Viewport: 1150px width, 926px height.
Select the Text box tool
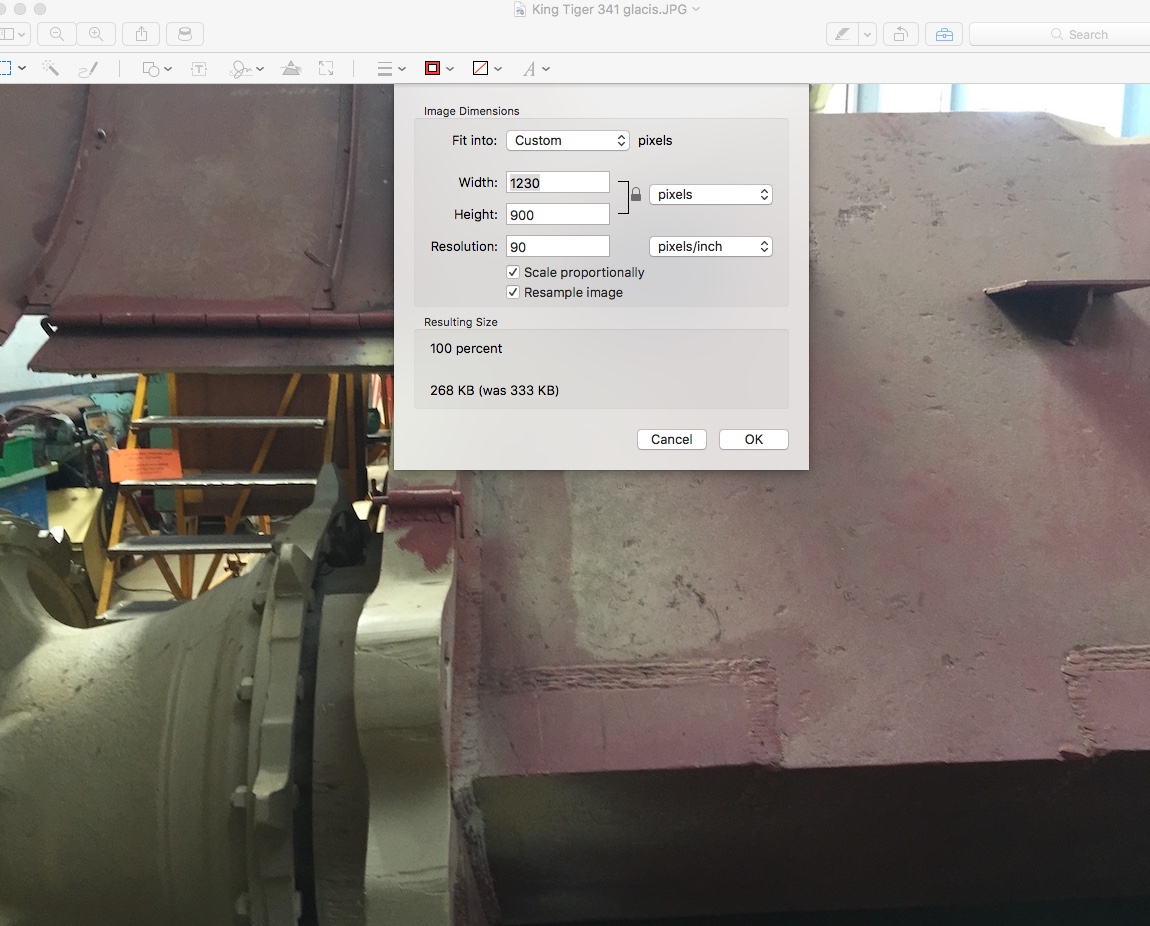[x=199, y=69]
